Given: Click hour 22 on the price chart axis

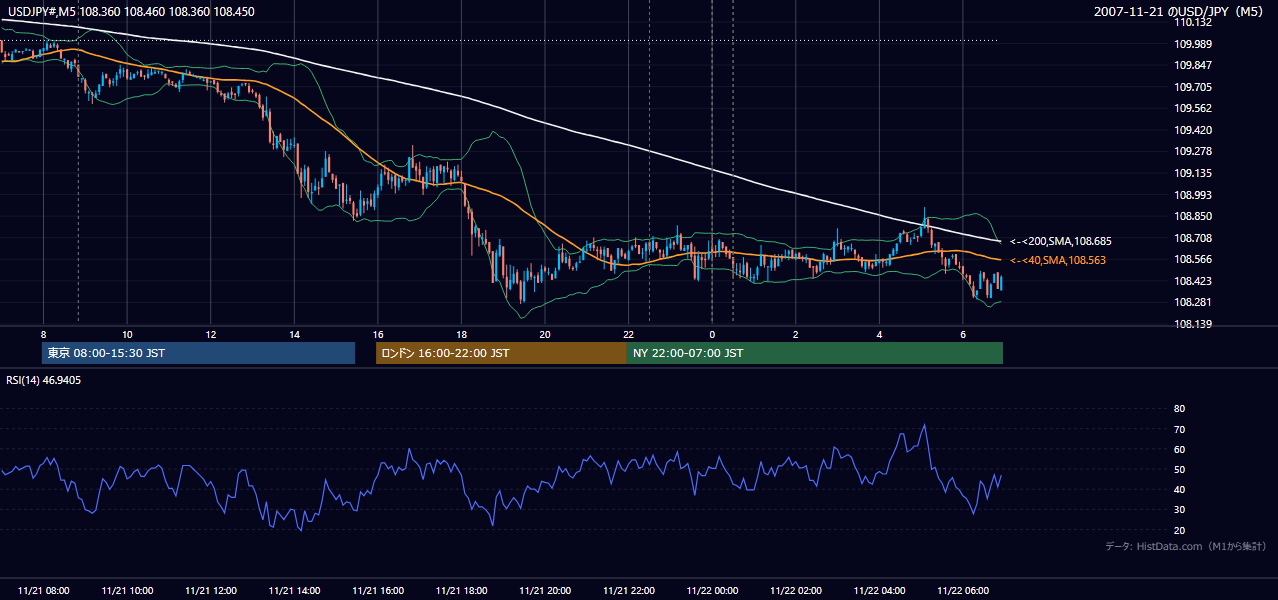Looking at the screenshot, I should (x=628, y=333).
